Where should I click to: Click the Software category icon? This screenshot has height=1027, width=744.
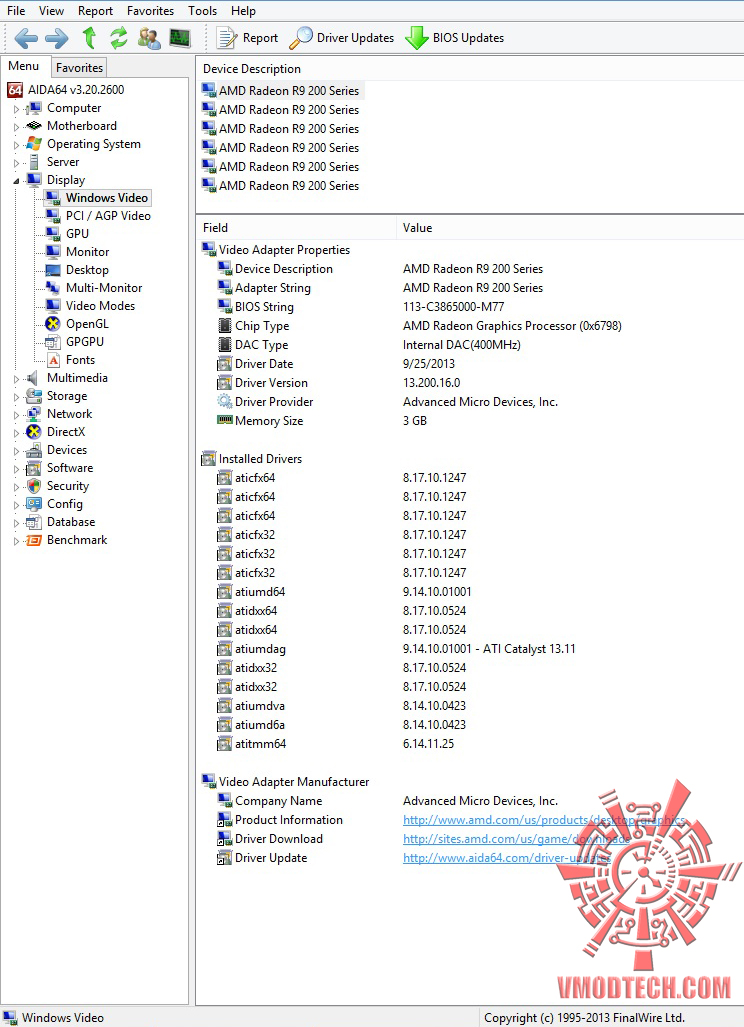coord(33,468)
